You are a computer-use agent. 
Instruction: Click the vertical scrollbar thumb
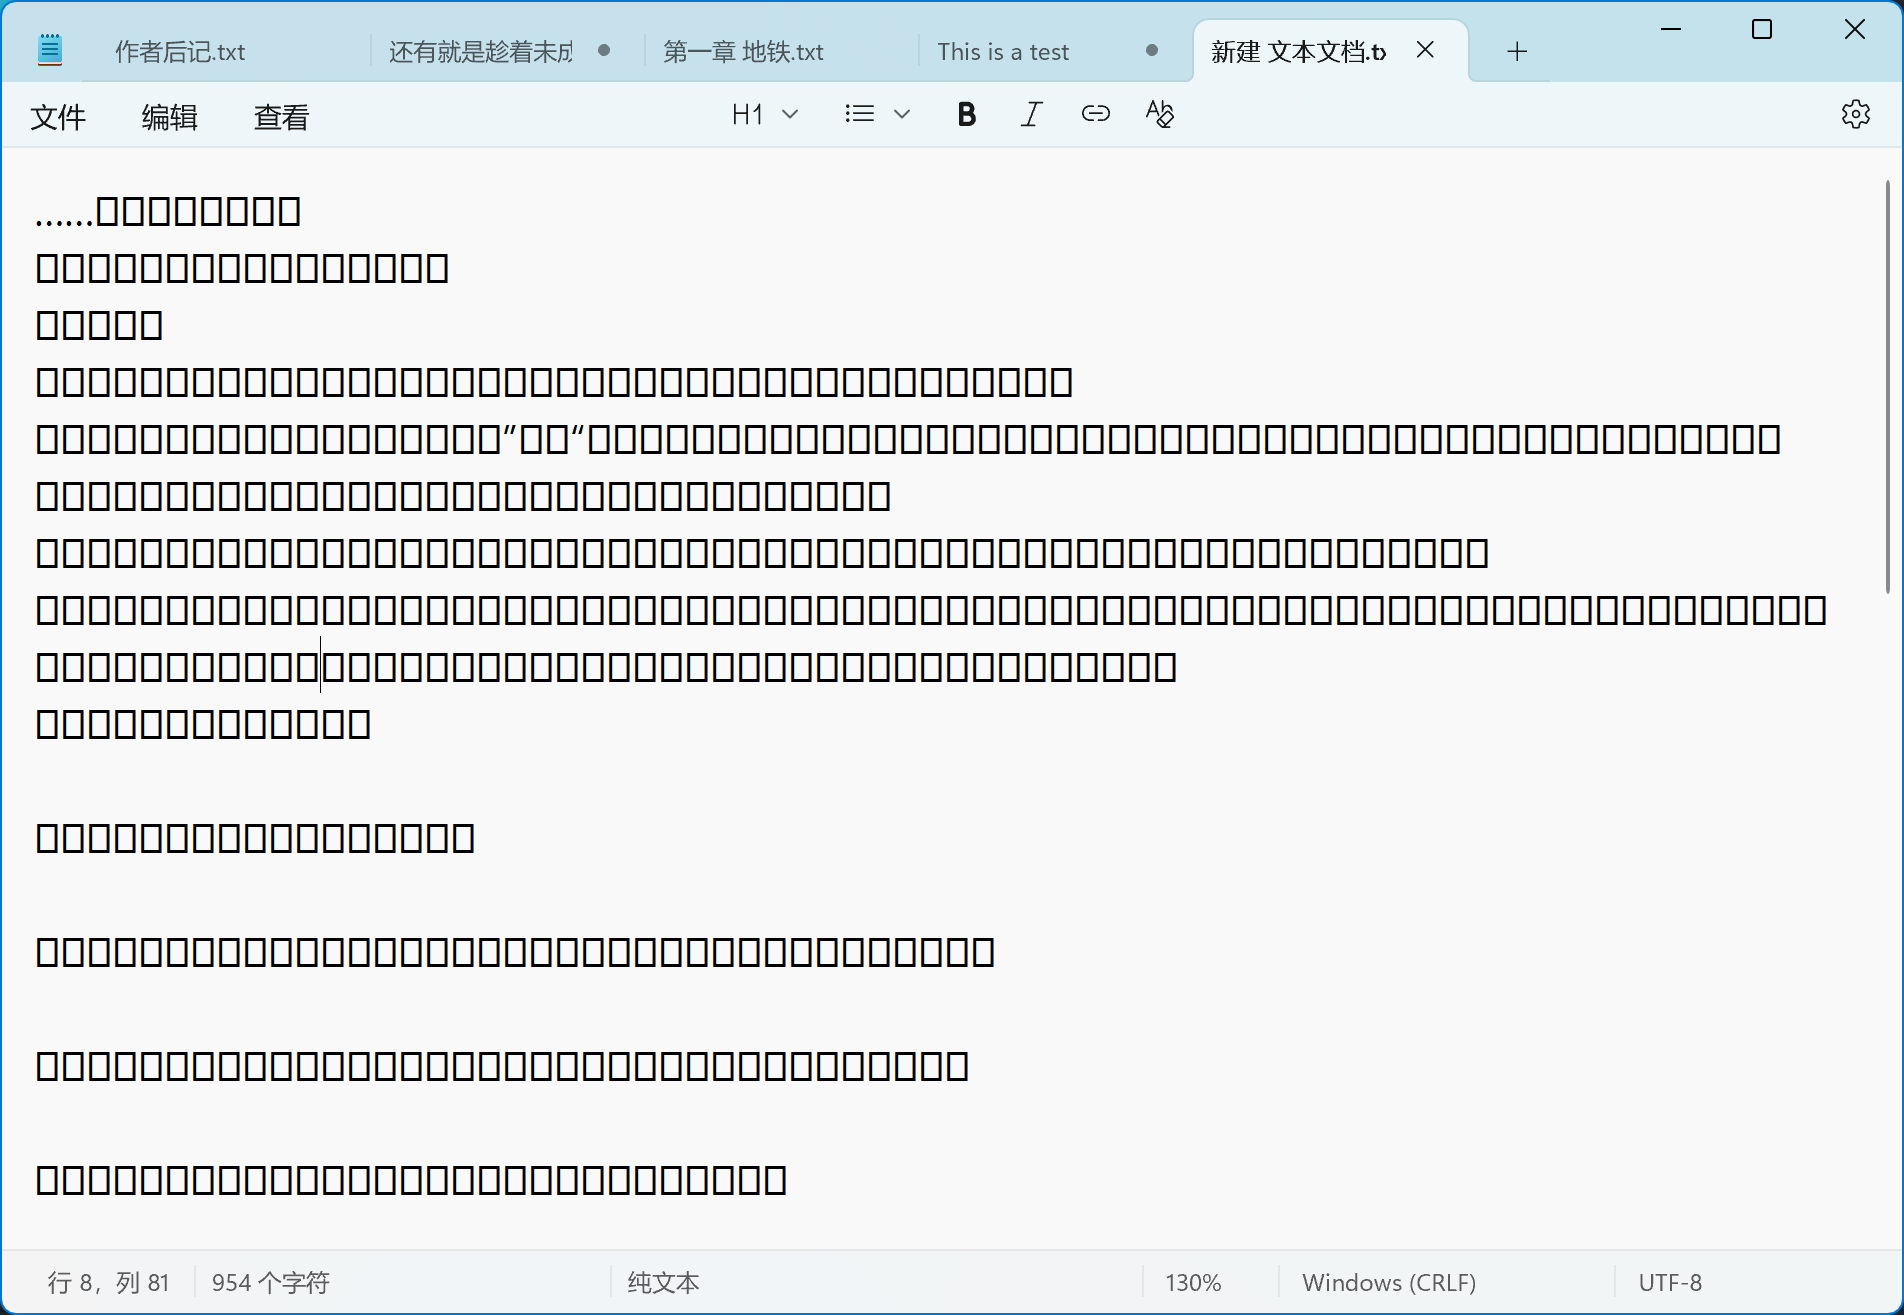(1887, 386)
